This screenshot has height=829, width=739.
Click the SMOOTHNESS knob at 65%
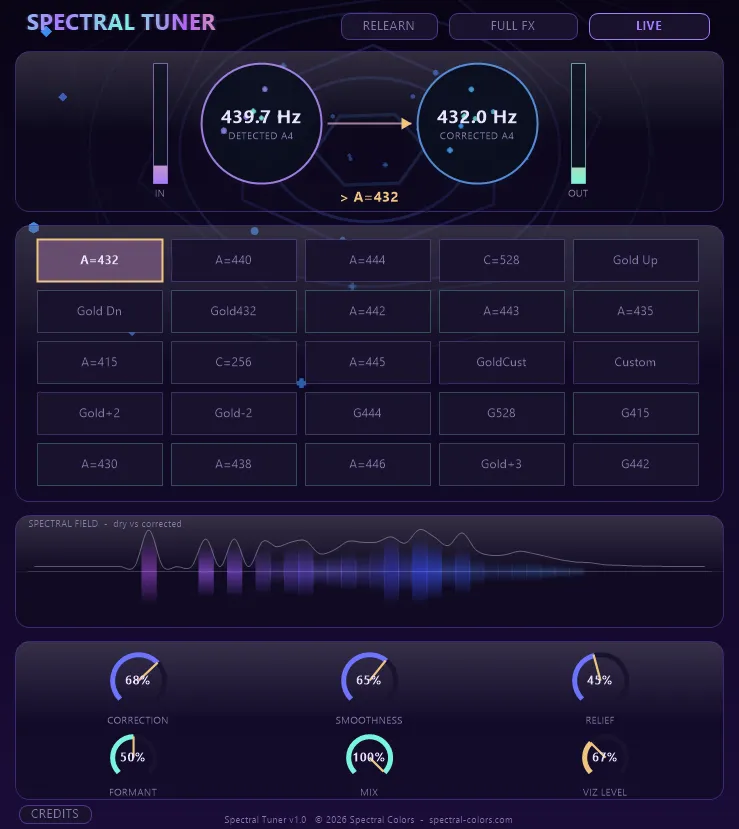coord(369,680)
